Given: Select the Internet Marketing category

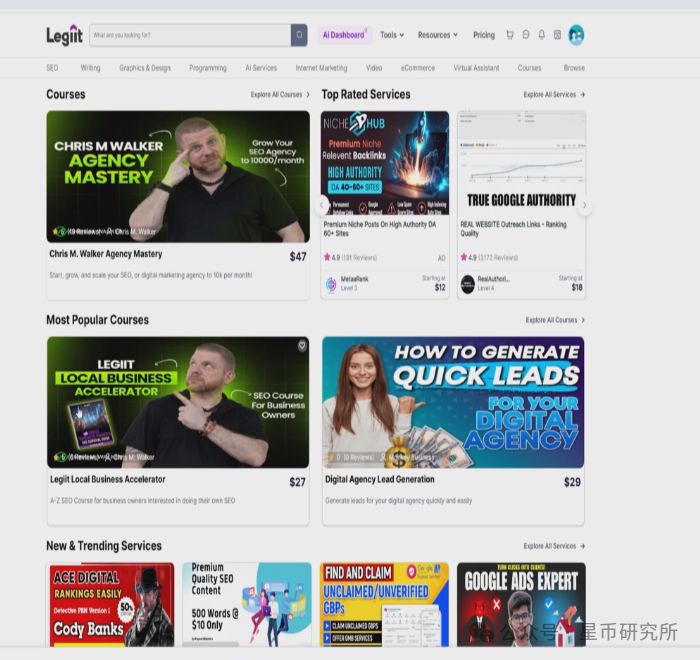Looking at the screenshot, I should 321,68.
